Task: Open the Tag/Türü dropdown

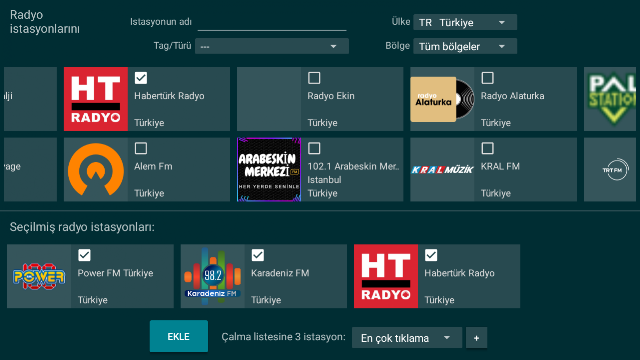Action: pyautogui.click(x=272, y=46)
